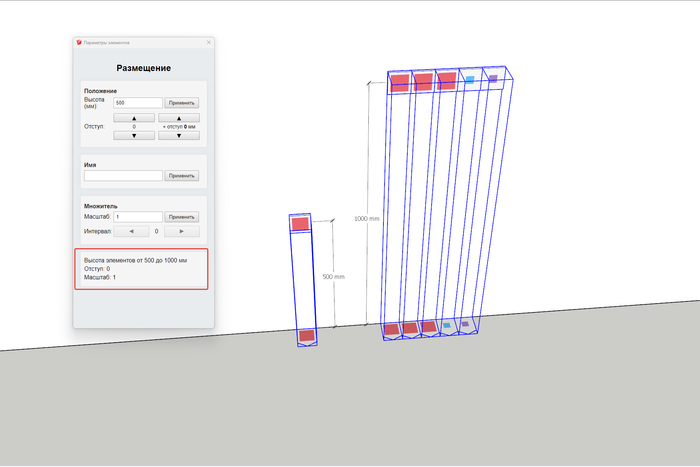Click the offset increase up-arrow button

135,118
